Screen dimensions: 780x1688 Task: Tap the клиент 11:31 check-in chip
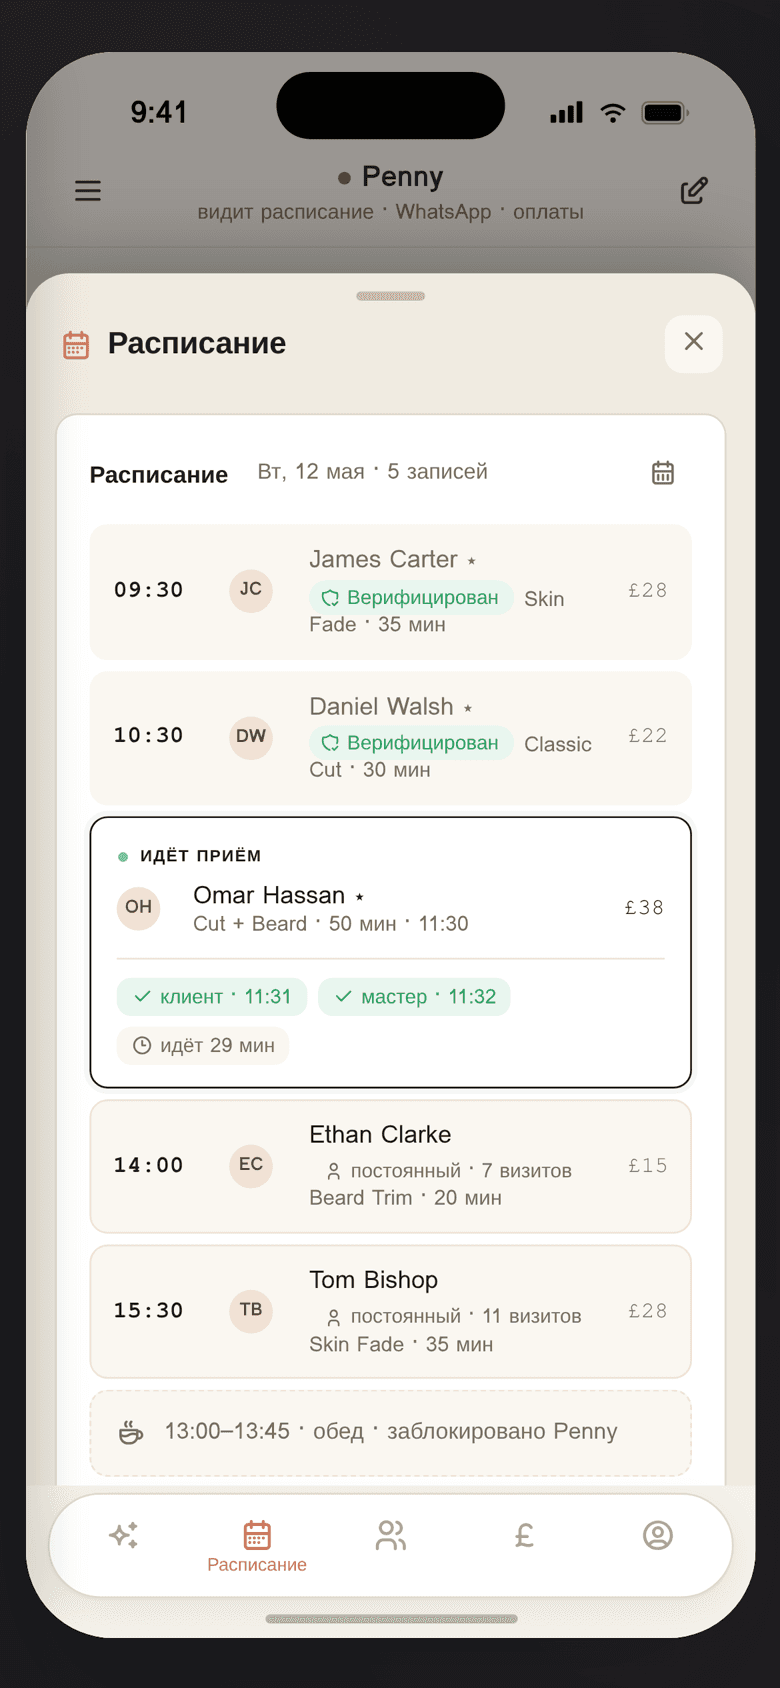tap(214, 997)
